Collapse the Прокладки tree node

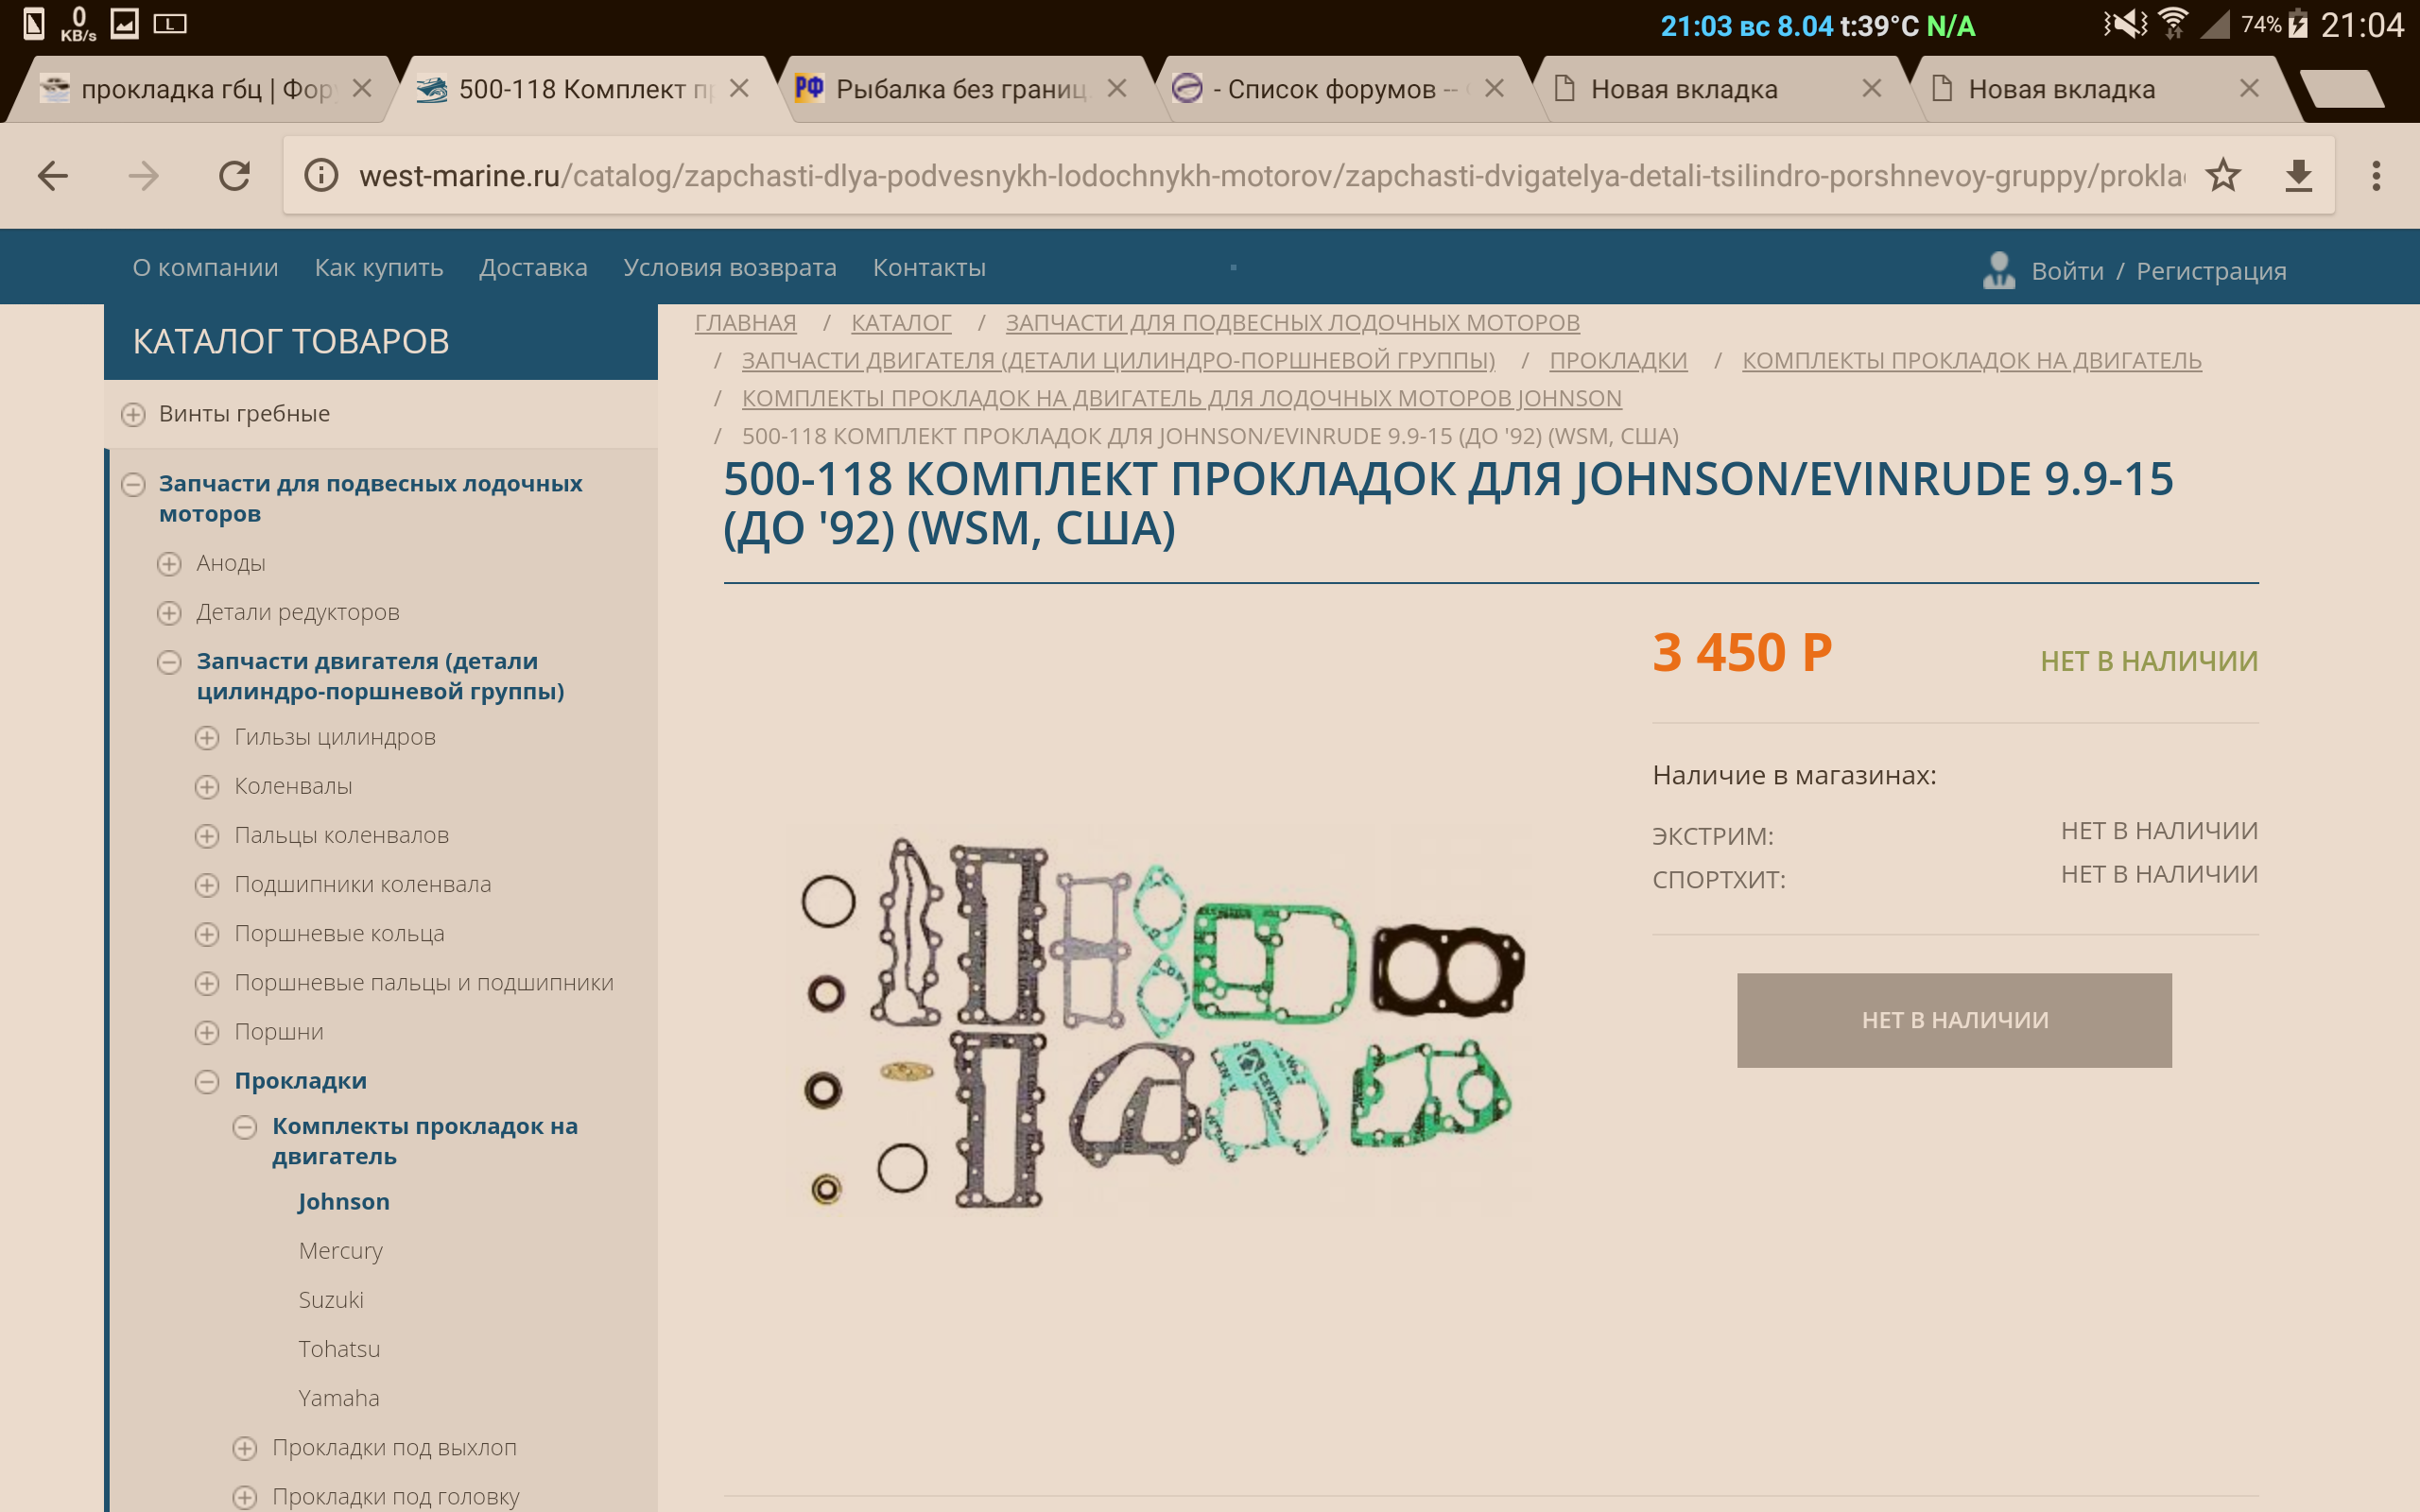pyautogui.click(x=207, y=1081)
